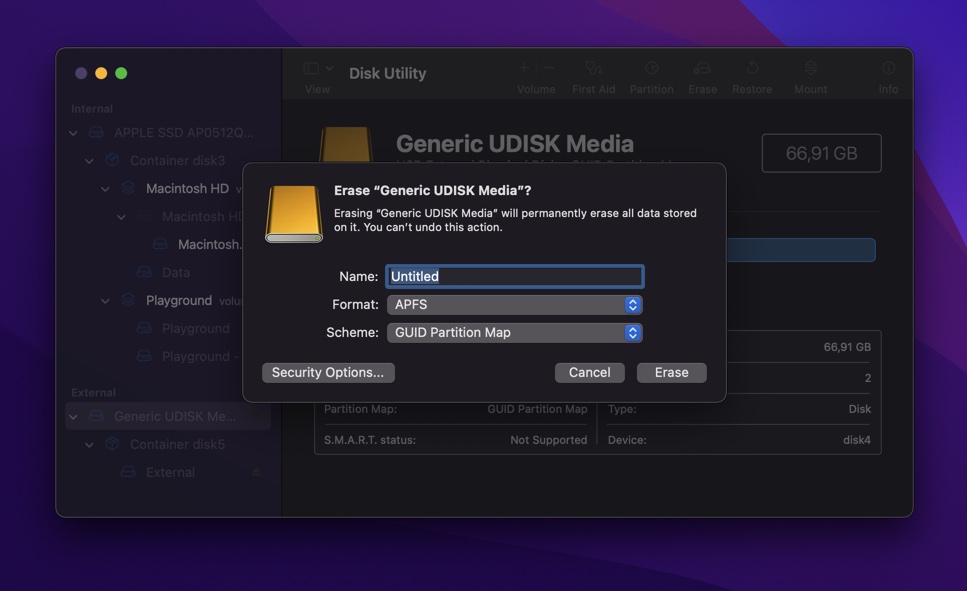Screen dimensions: 967x591
Task: Collapse Generic UDISK Media sidebar chevron
Action: 73,417
